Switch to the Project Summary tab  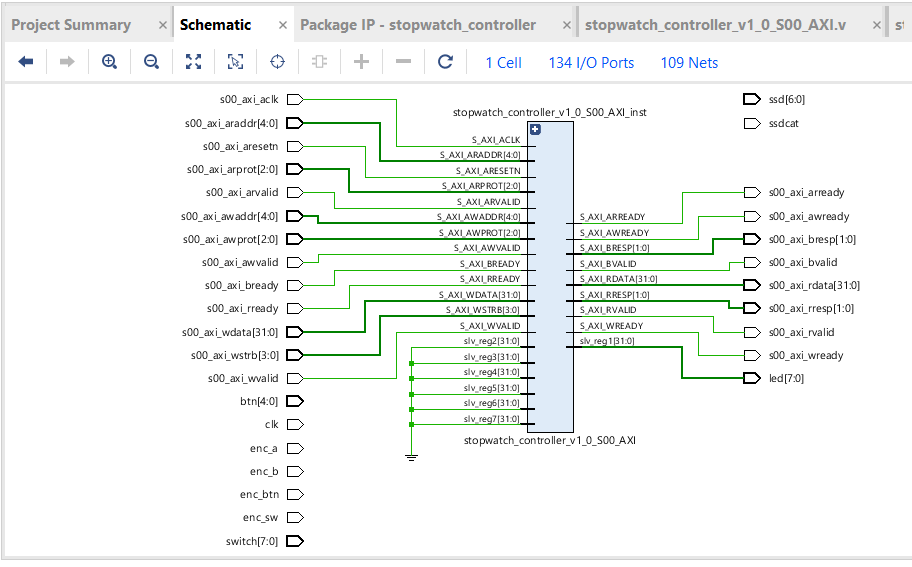click(71, 25)
